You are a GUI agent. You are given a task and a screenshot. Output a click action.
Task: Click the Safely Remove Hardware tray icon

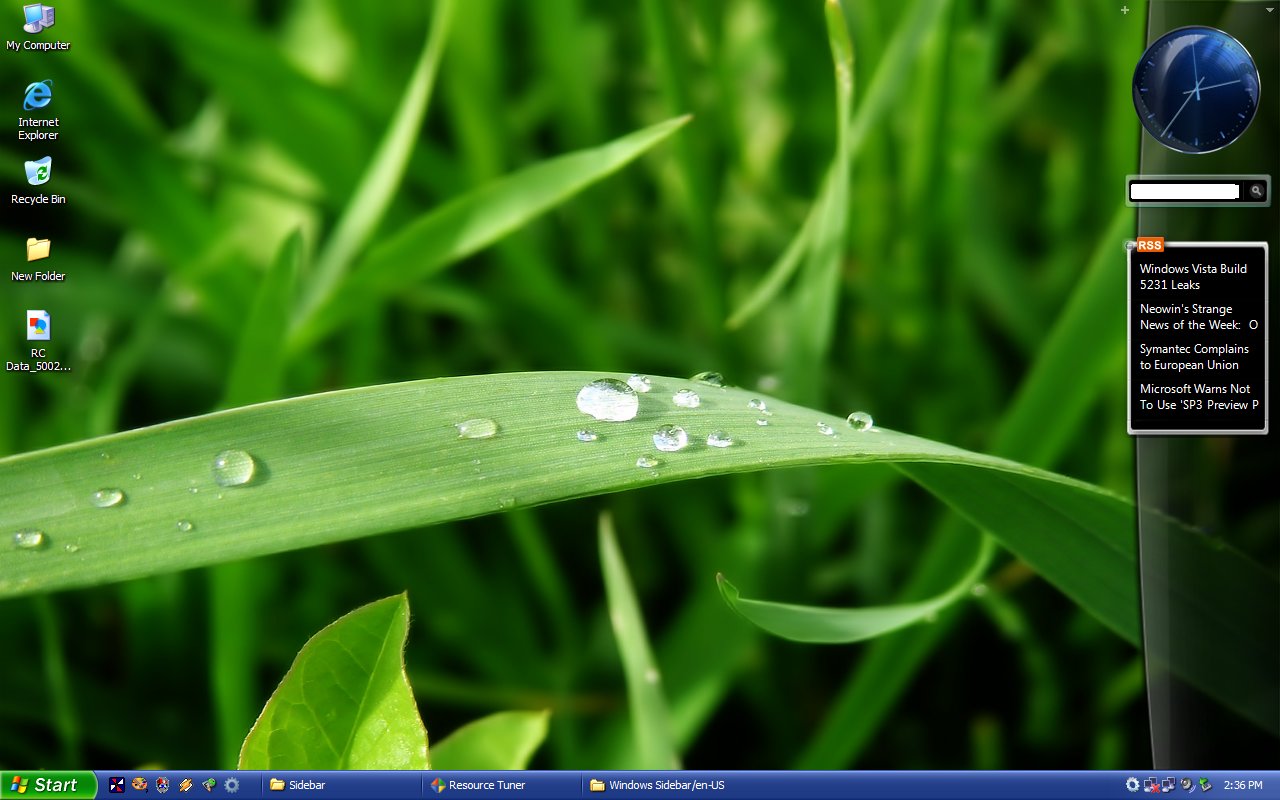pos(1205,785)
